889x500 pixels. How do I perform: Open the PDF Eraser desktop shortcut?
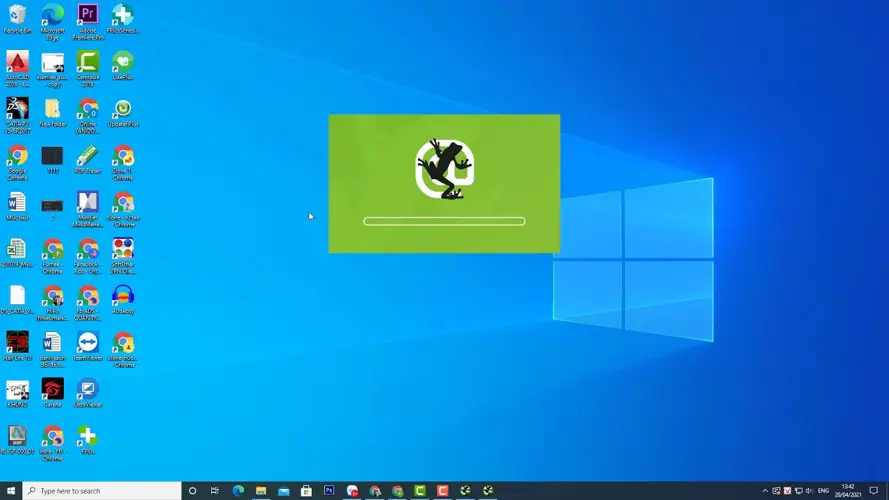[x=88, y=159]
